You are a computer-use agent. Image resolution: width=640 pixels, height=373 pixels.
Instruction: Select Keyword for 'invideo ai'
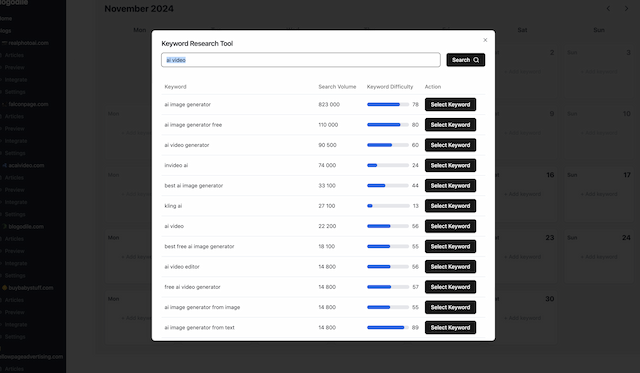click(x=450, y=165)
